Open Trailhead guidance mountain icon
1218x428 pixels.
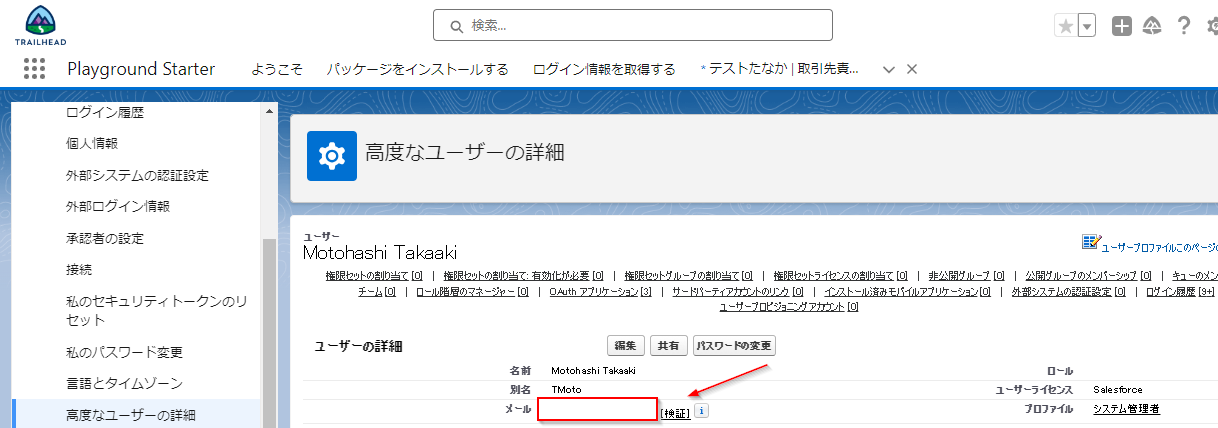point(1152,26)
